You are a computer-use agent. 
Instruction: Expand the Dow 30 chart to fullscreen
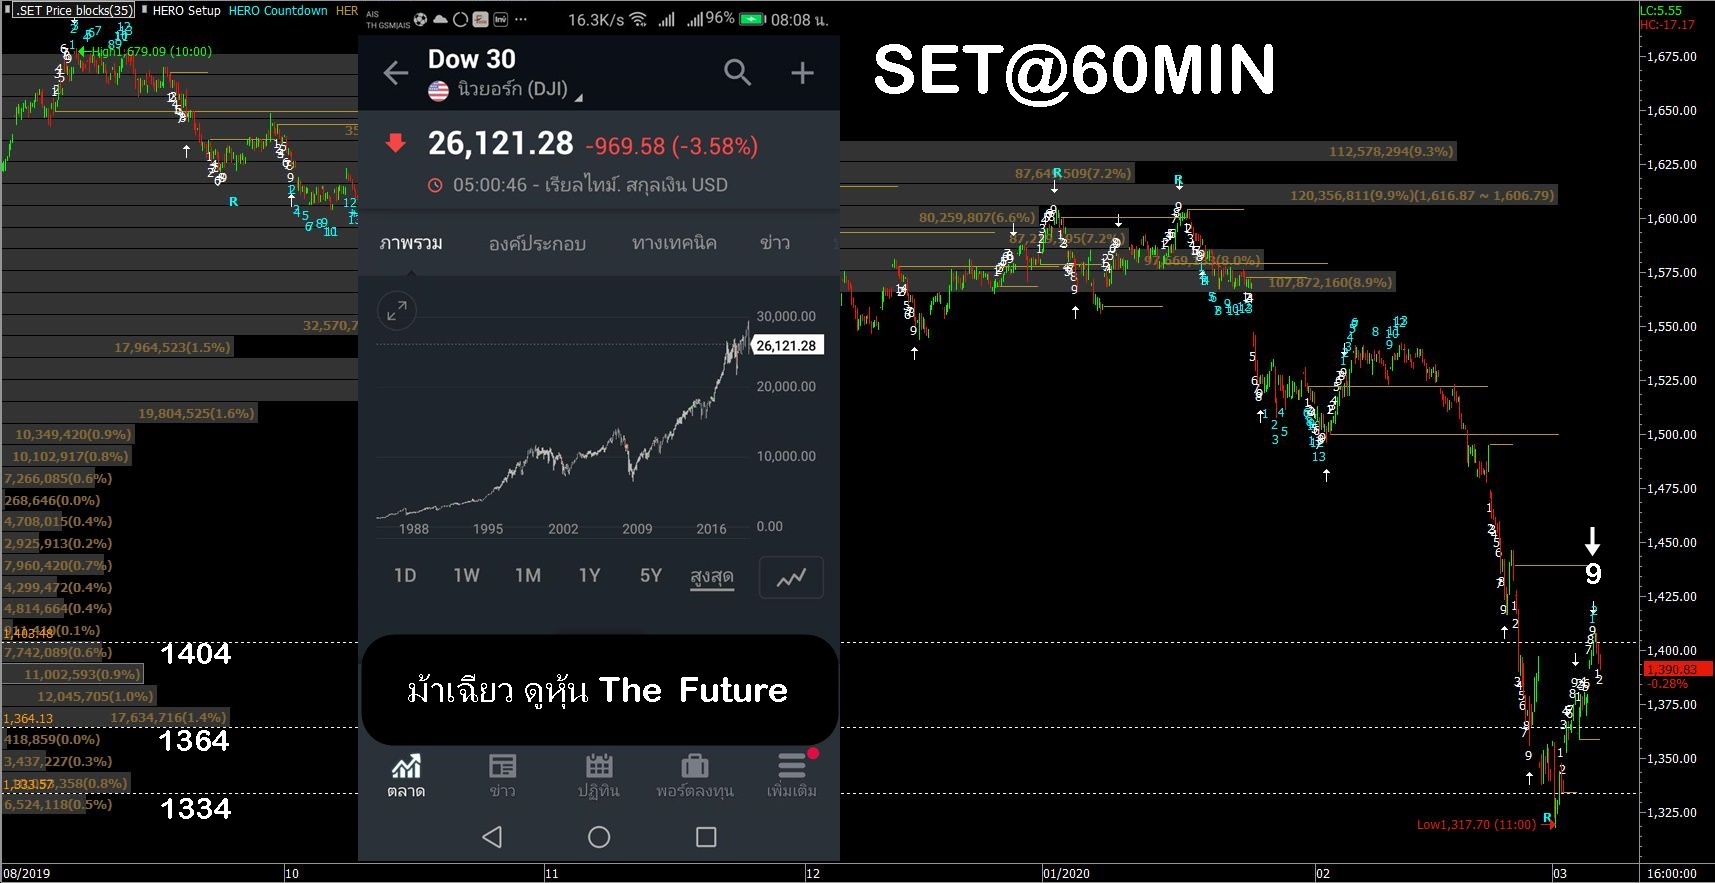click(x=397, y=311)
